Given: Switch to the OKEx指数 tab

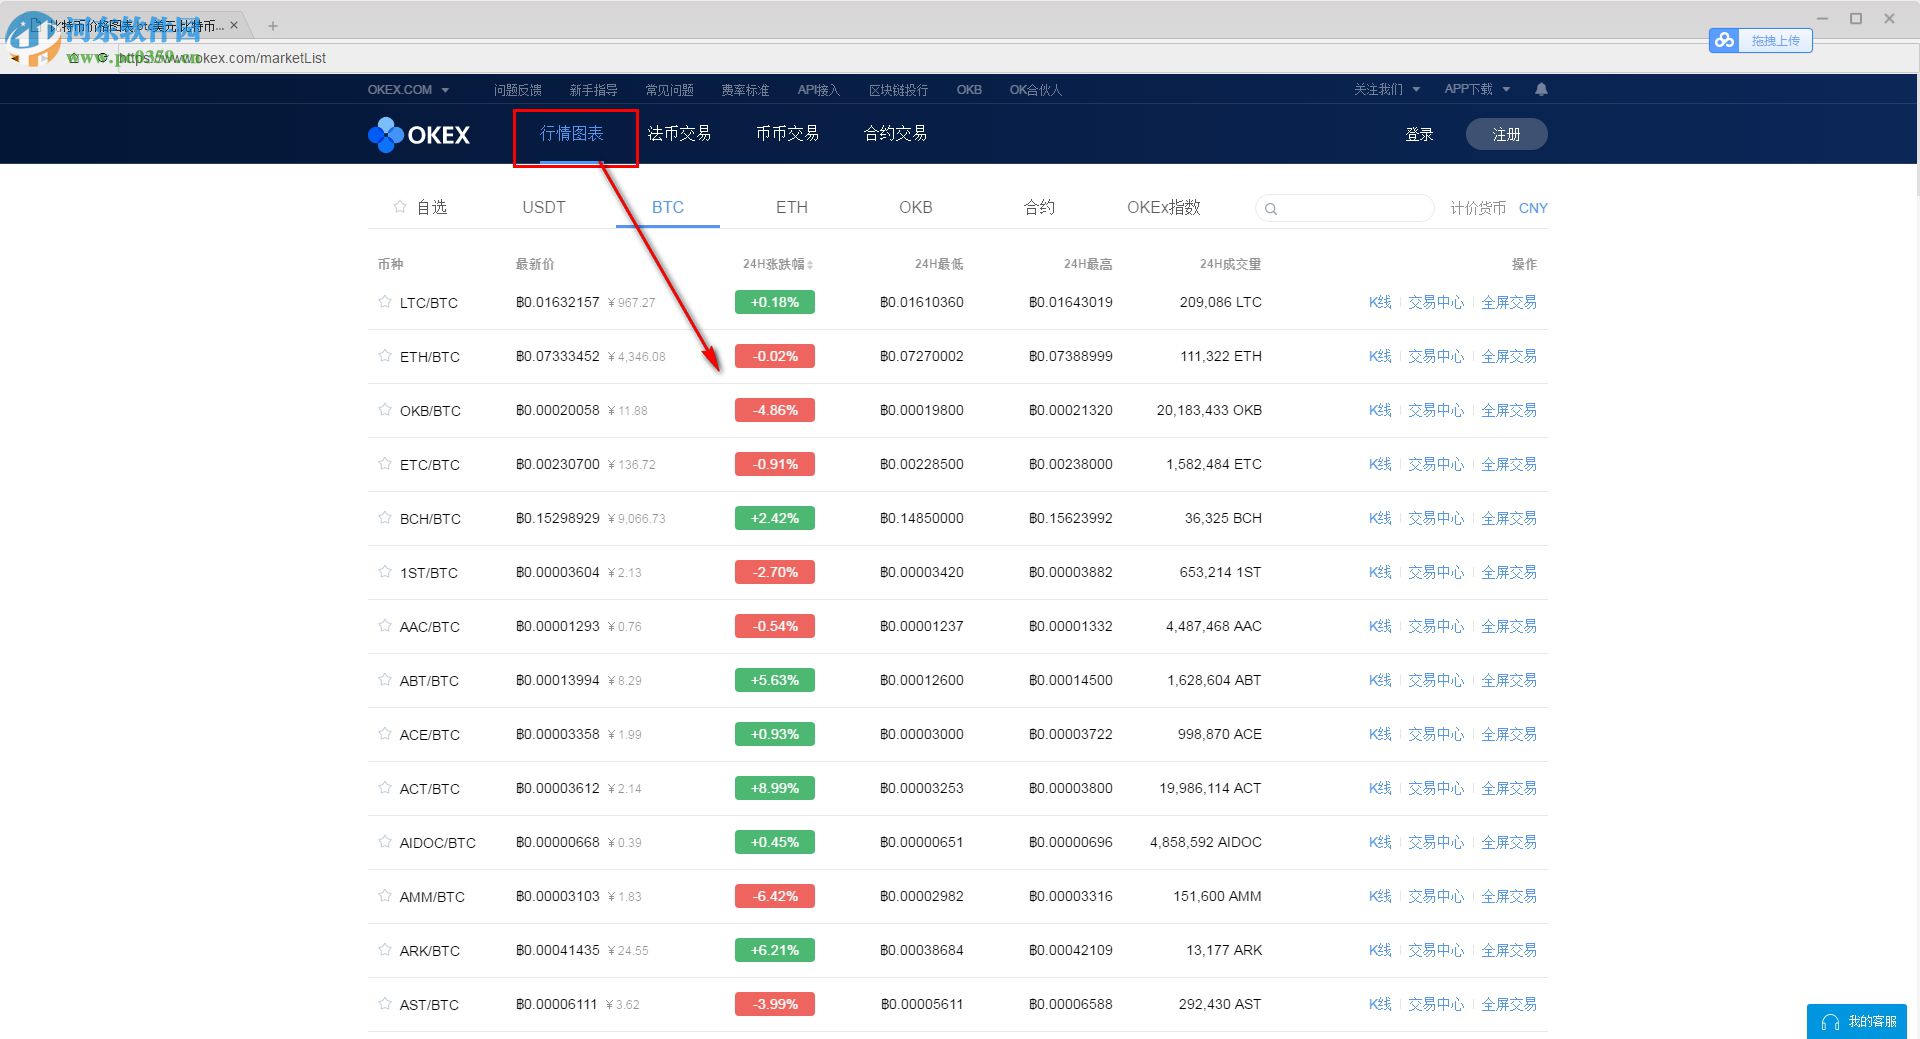Looking at the screenshot, I should coord(1164,208).
